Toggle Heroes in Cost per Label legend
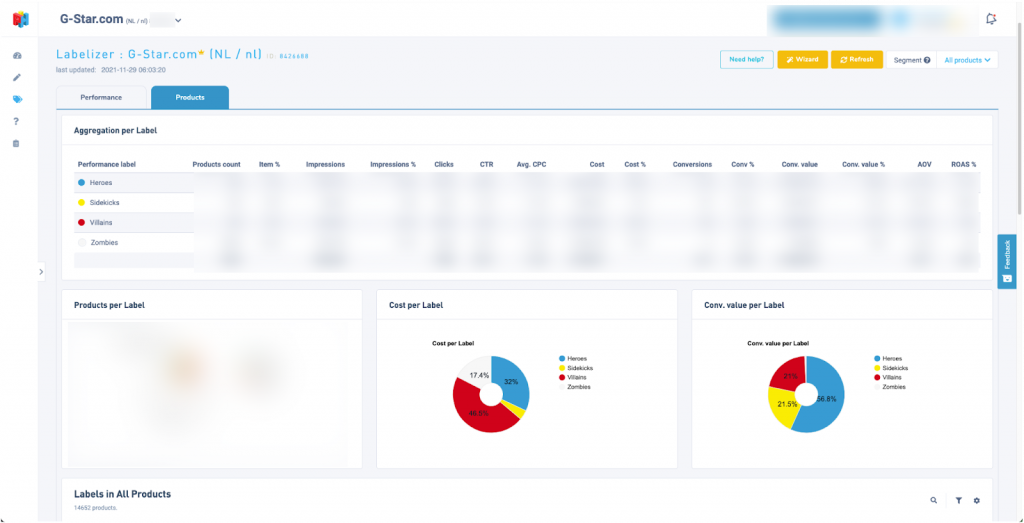 point(573,358)
